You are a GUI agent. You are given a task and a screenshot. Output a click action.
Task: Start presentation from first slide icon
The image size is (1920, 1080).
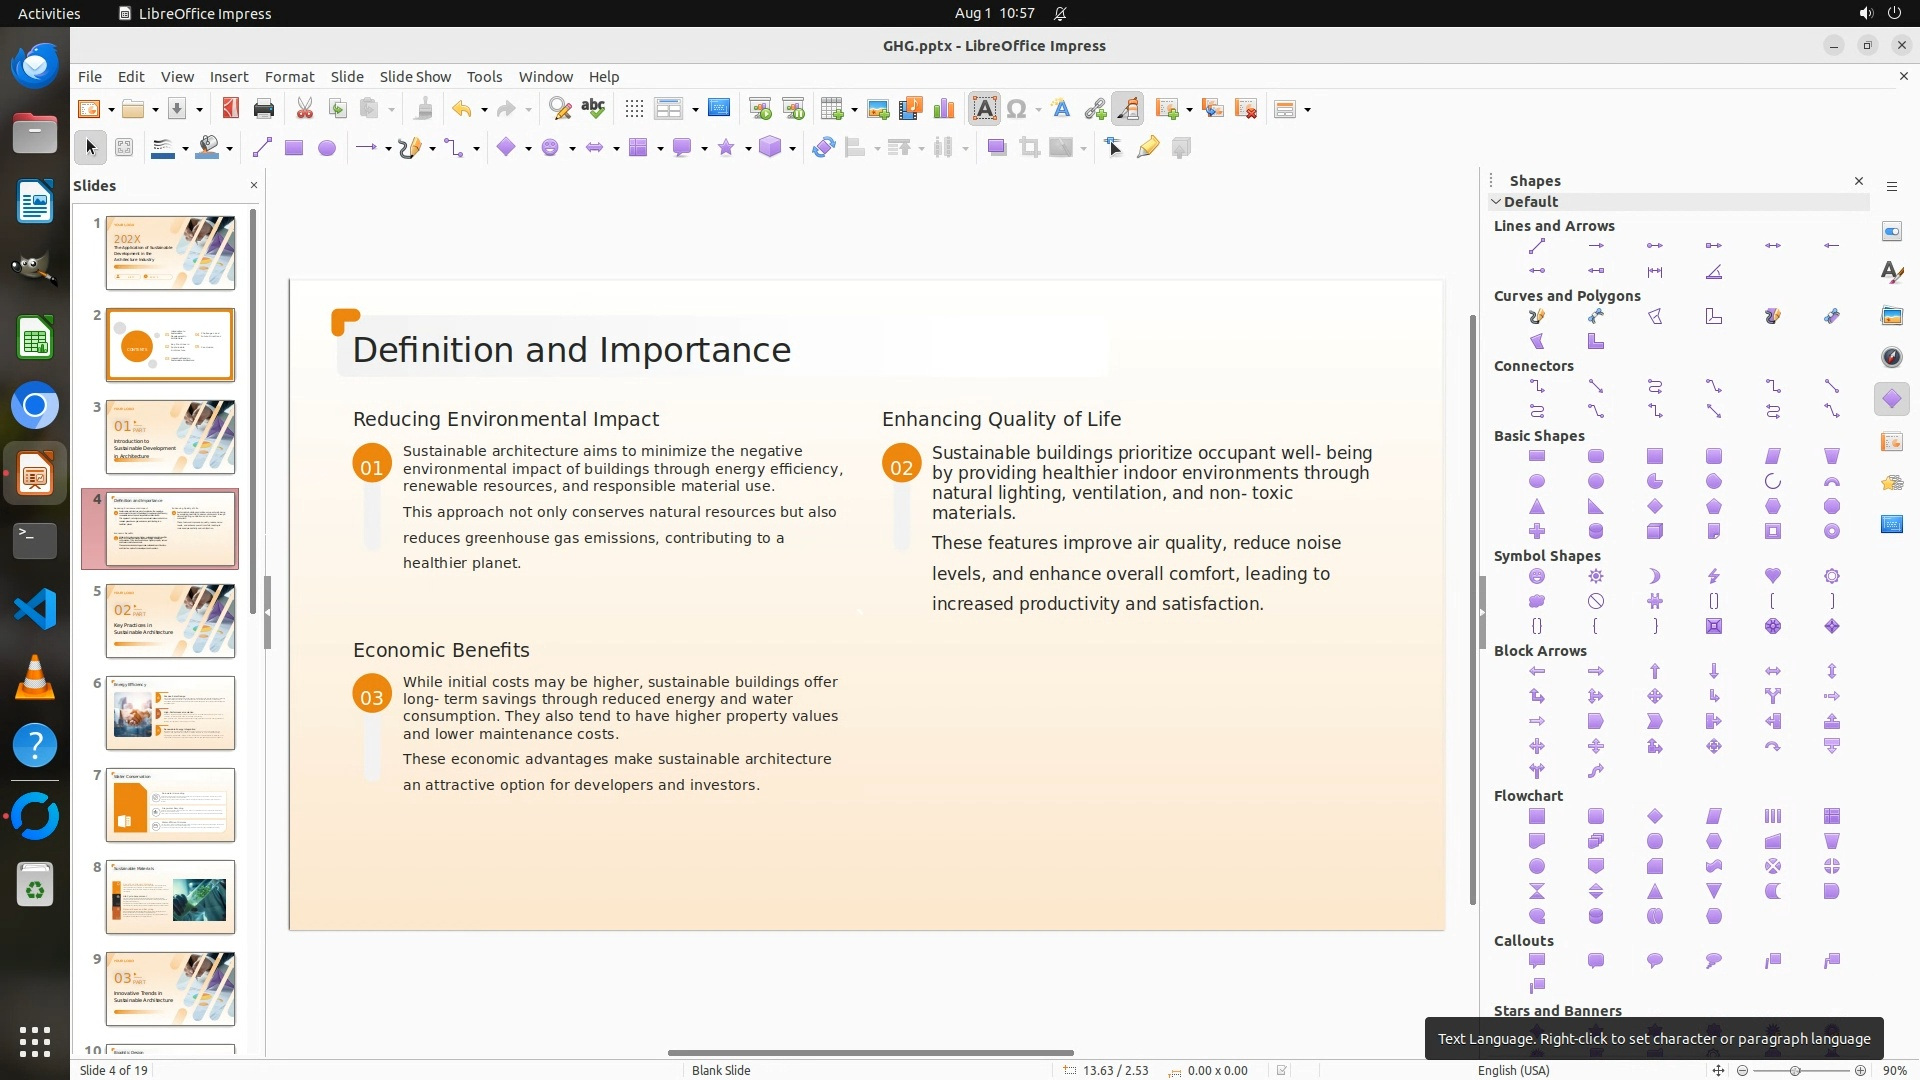point(759,109)
